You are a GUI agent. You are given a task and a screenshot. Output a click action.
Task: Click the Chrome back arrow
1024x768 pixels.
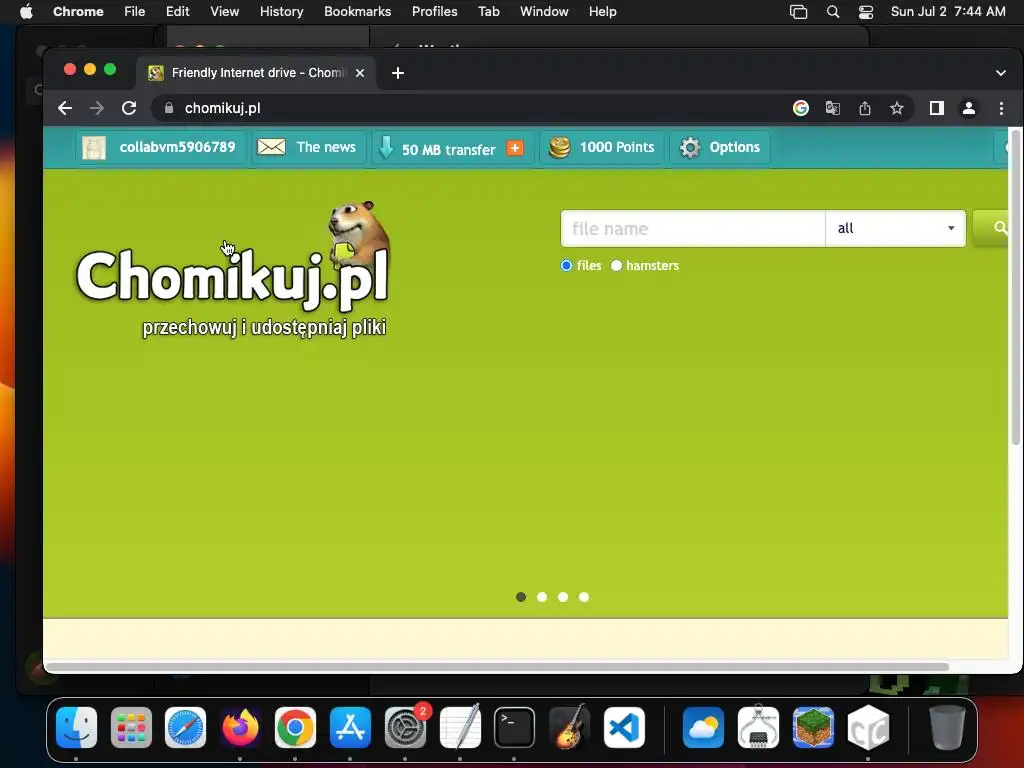coord(65,108)
